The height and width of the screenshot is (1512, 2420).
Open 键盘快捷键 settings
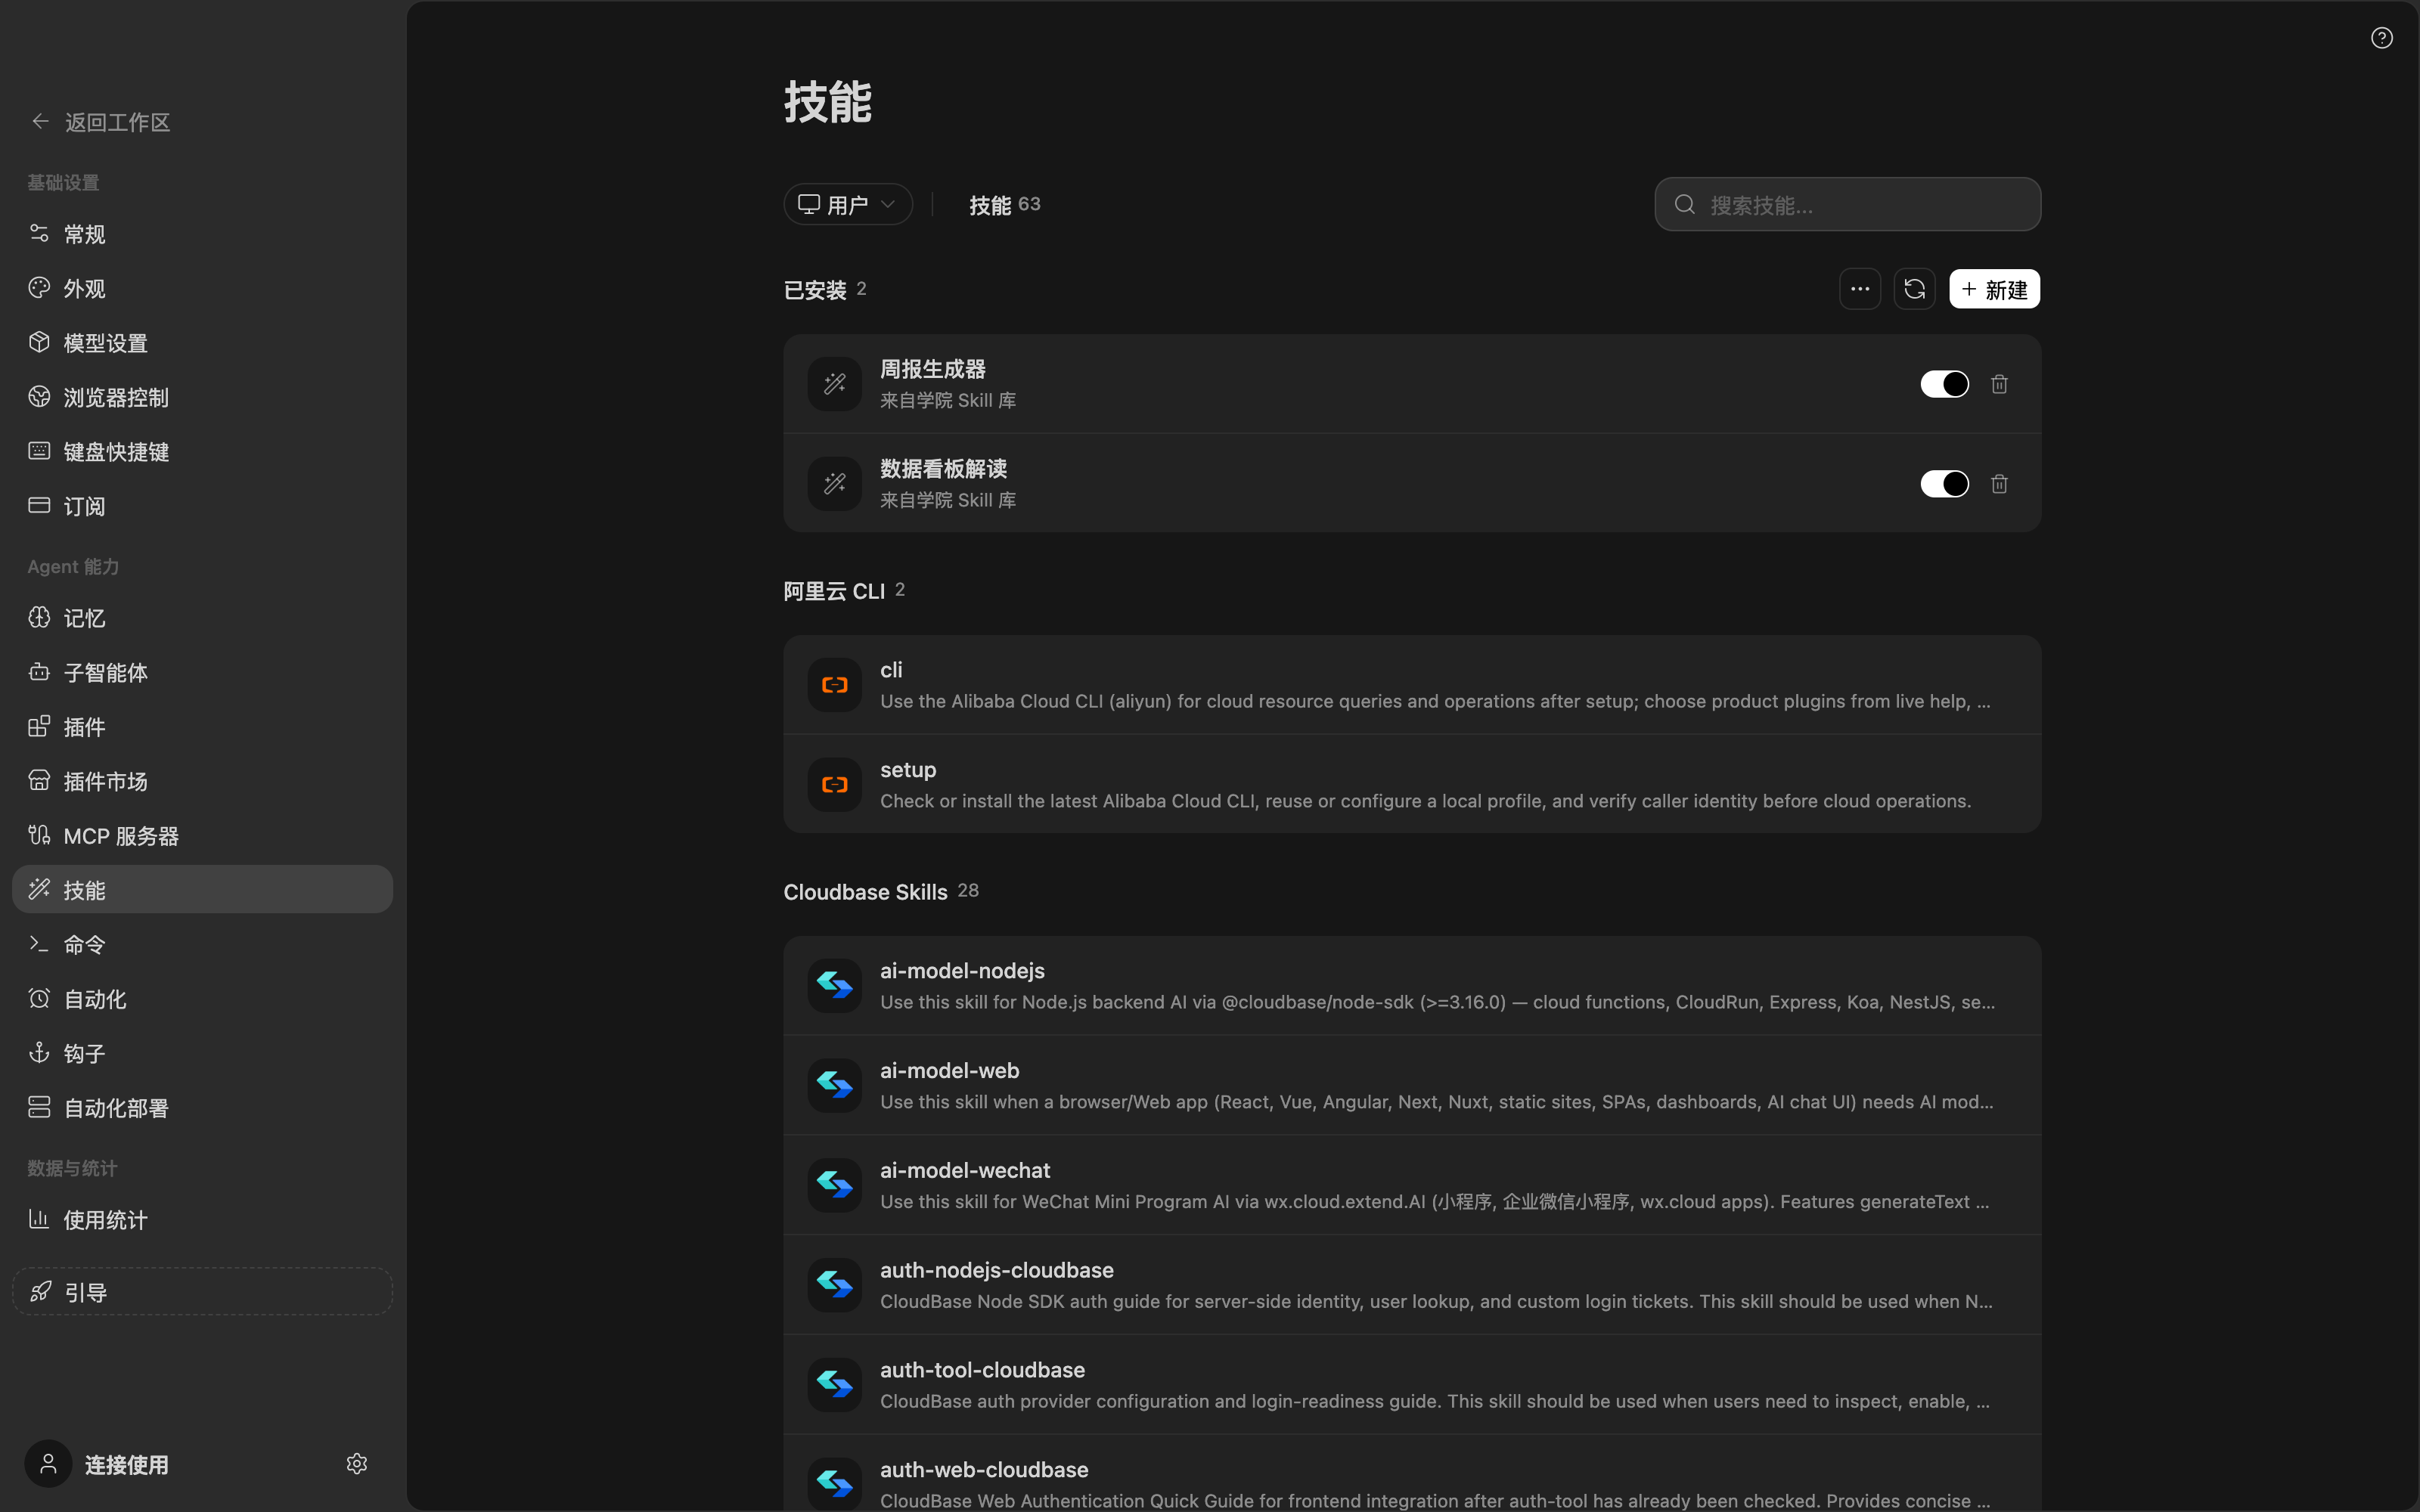202,452
